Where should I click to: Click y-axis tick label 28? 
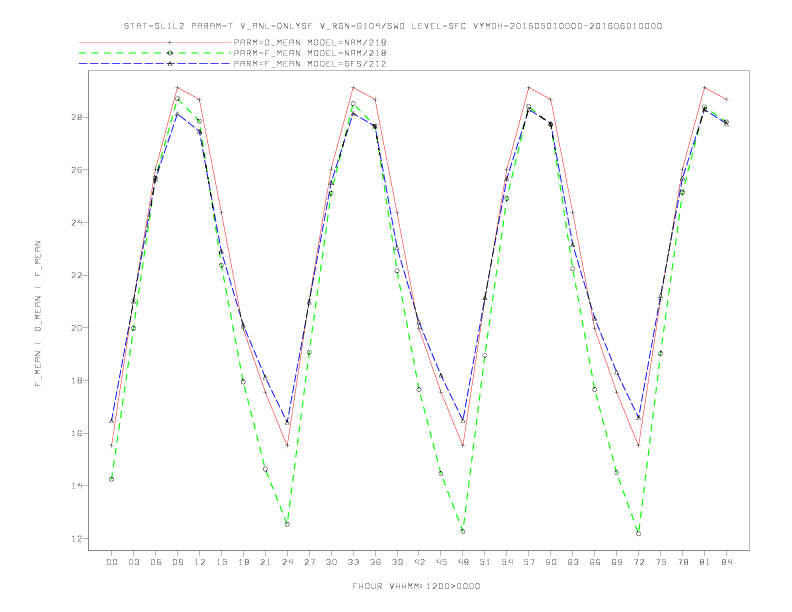pos(76,117)
